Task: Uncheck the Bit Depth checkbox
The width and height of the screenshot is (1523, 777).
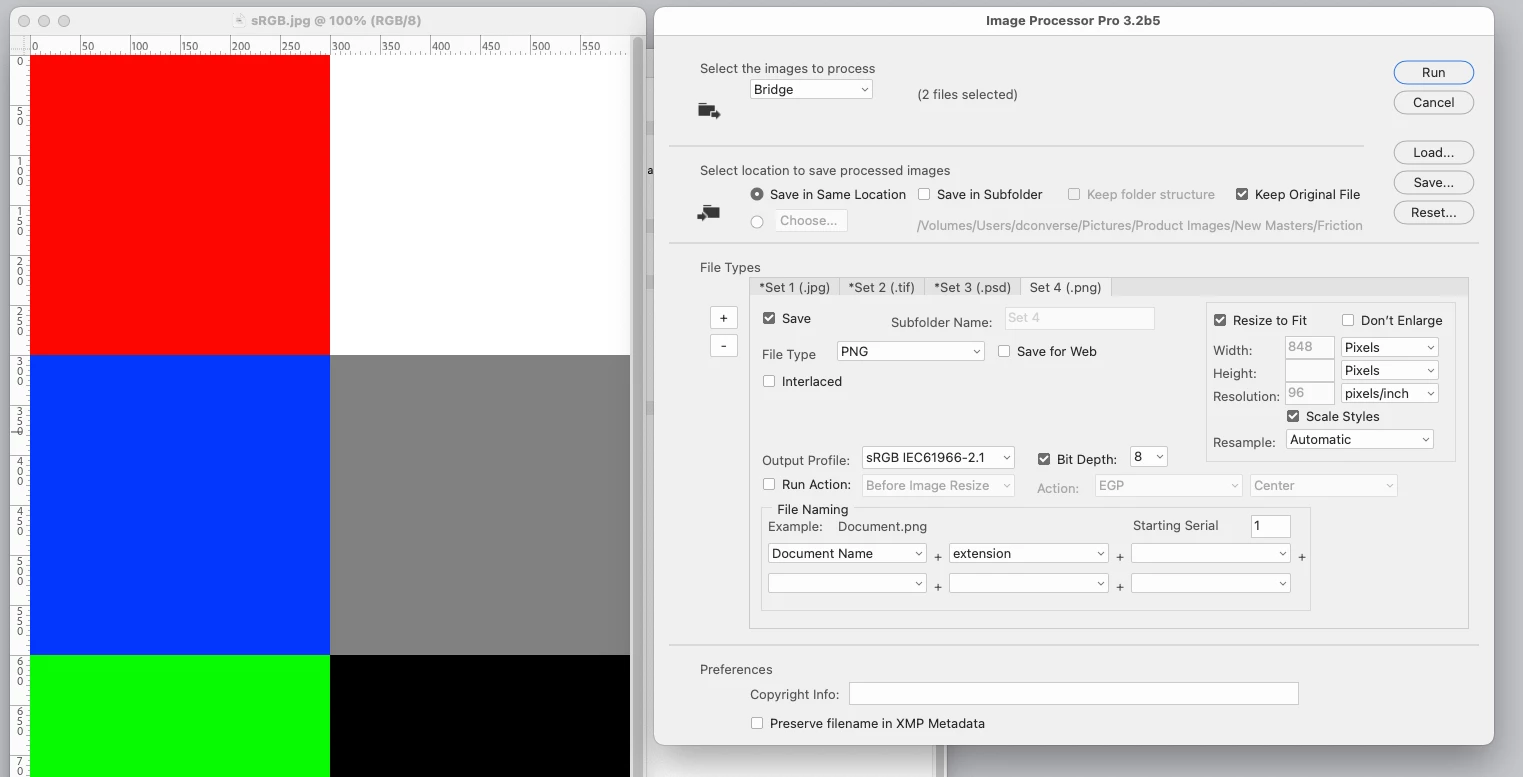Action: pos(1044,459)
